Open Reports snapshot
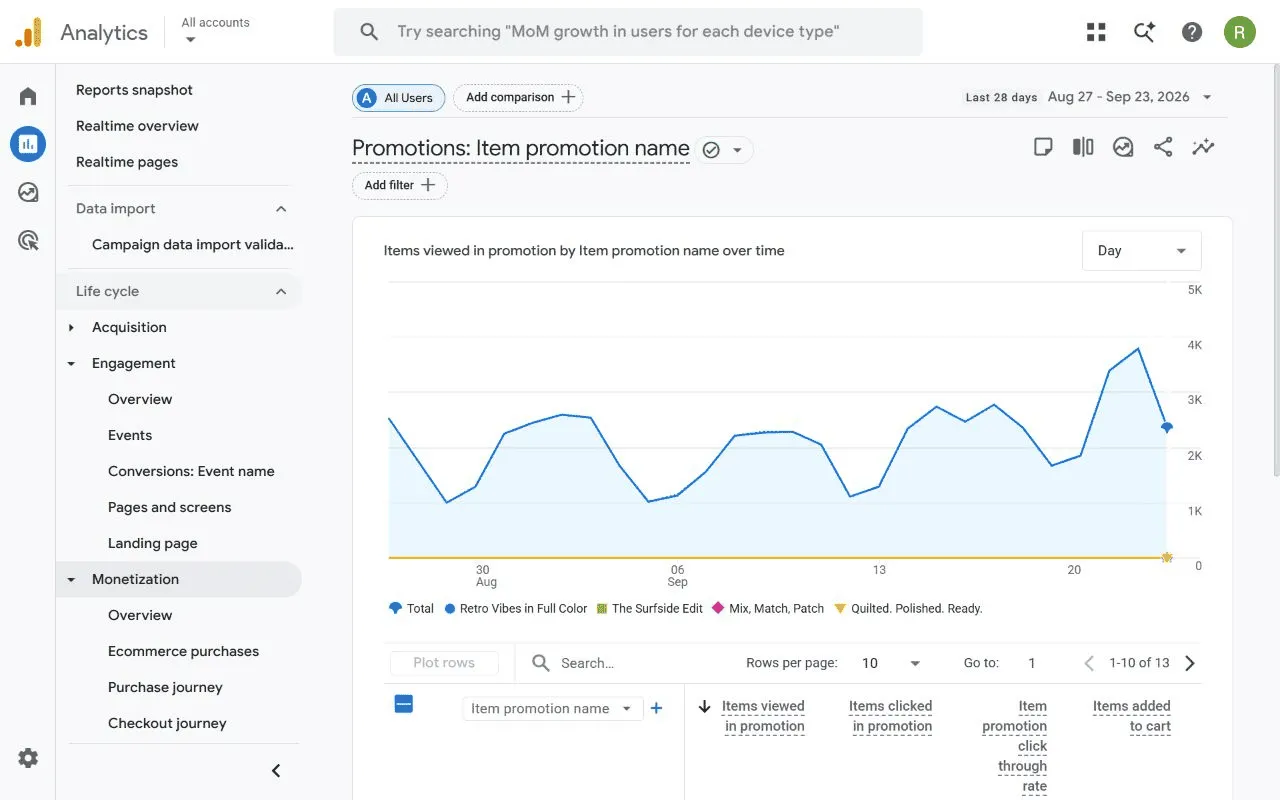This screenshot has height=800, width=1280. tap(134, 90)
